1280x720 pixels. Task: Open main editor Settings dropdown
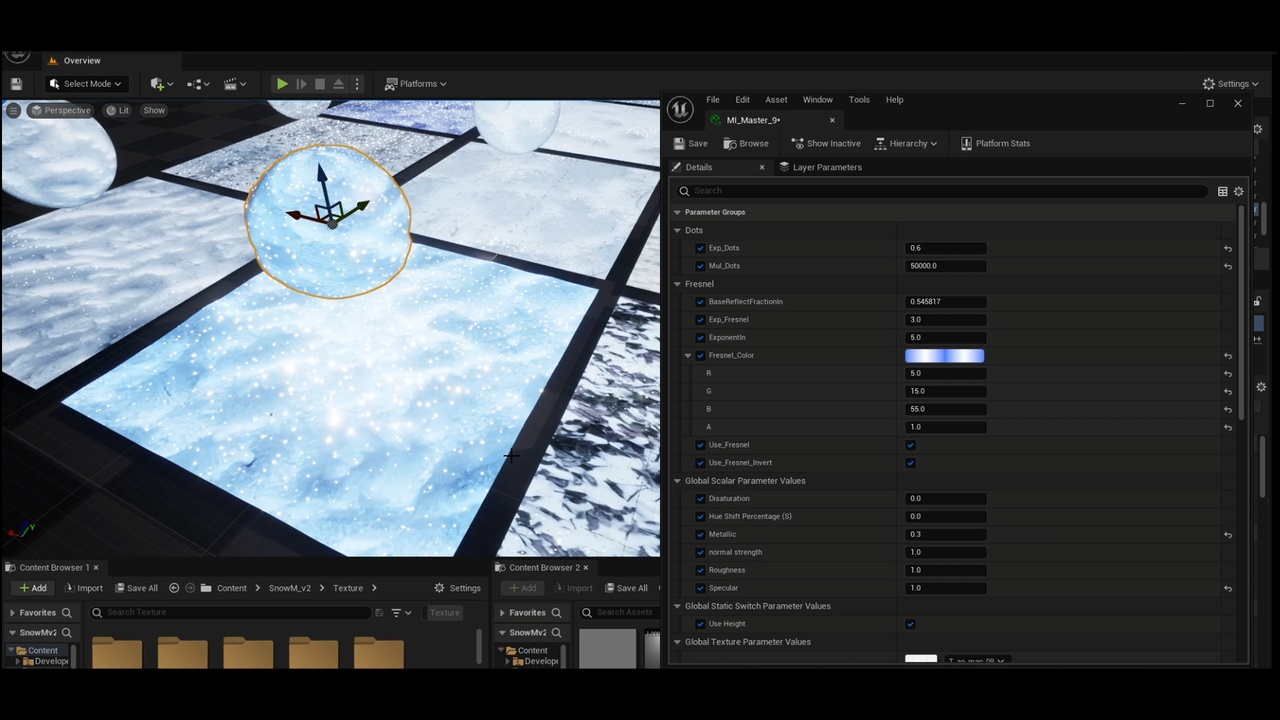[x=1231, y=84]
